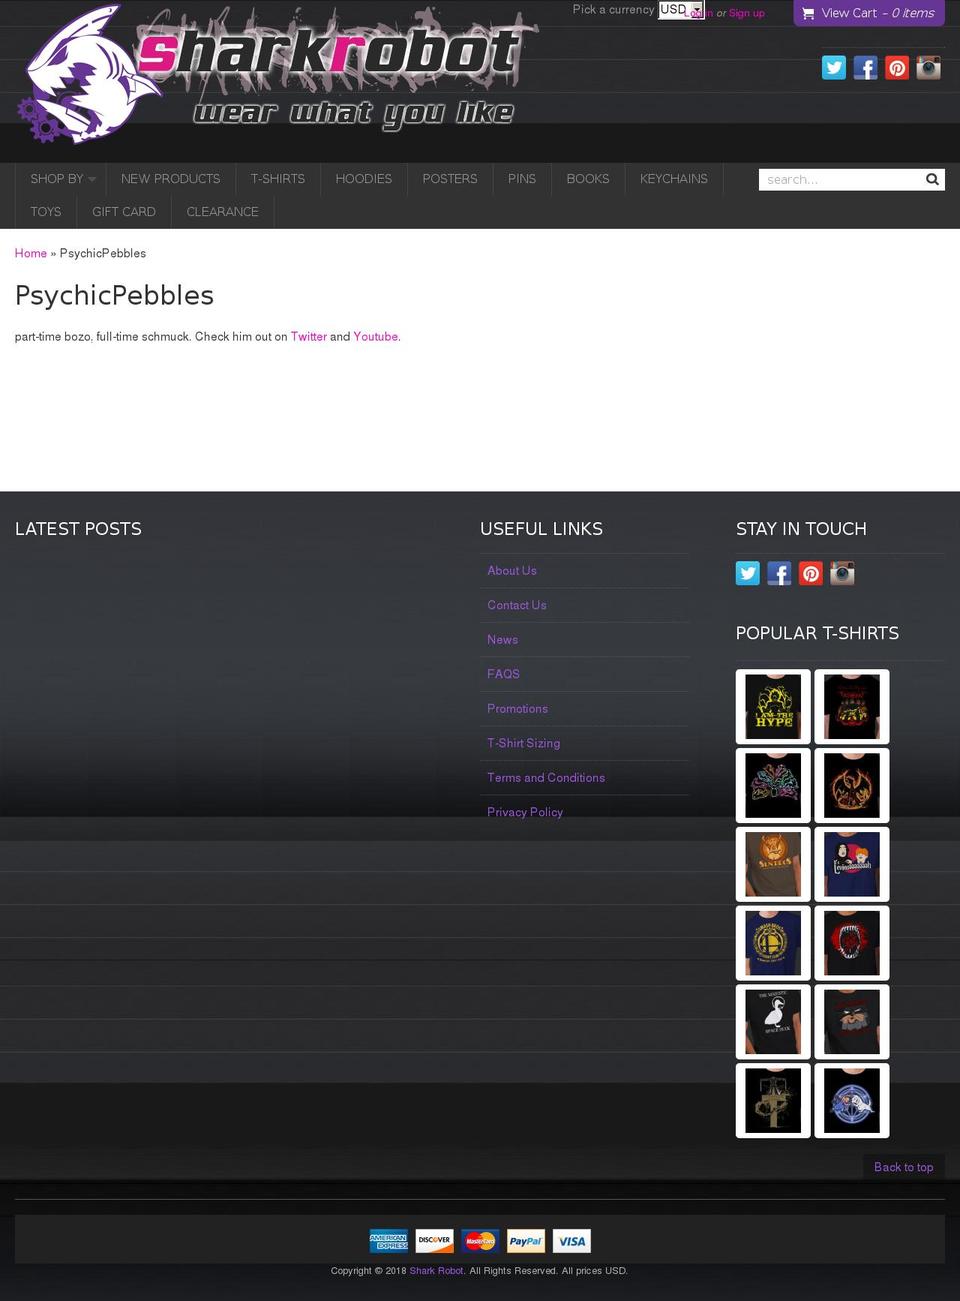Expand the Shop By menu
The image size is (960, 1301).
(x=60, y=179)
